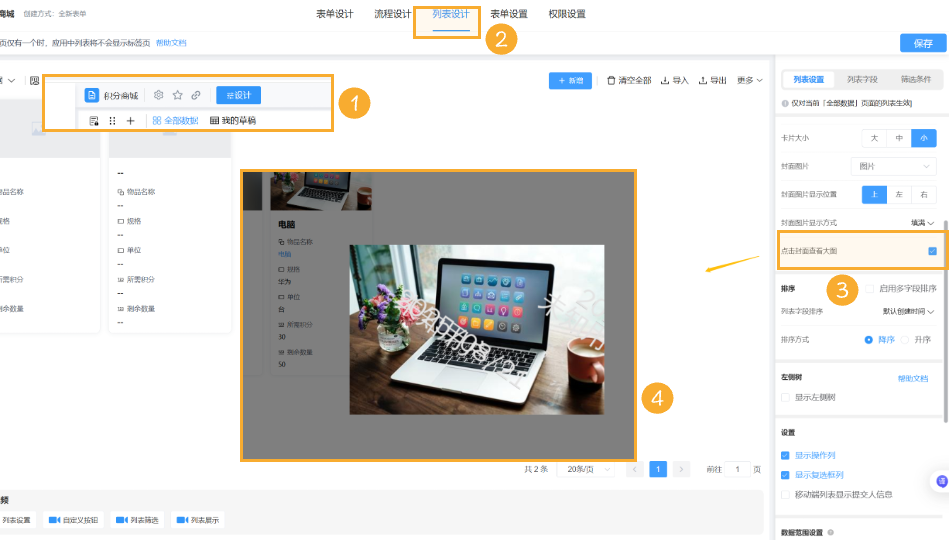Open the 列表展示 video tutorial
This screenshot has width=949, height=540.
point(198,520)
